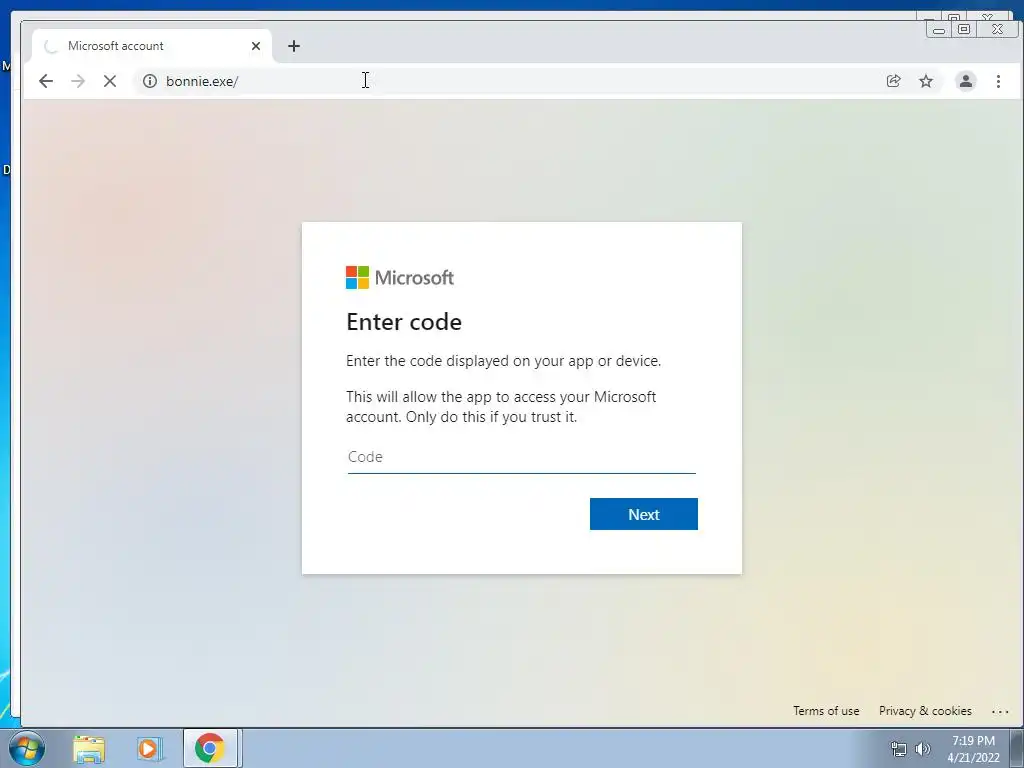Select the Microsoft account tab

pos(152,46)
